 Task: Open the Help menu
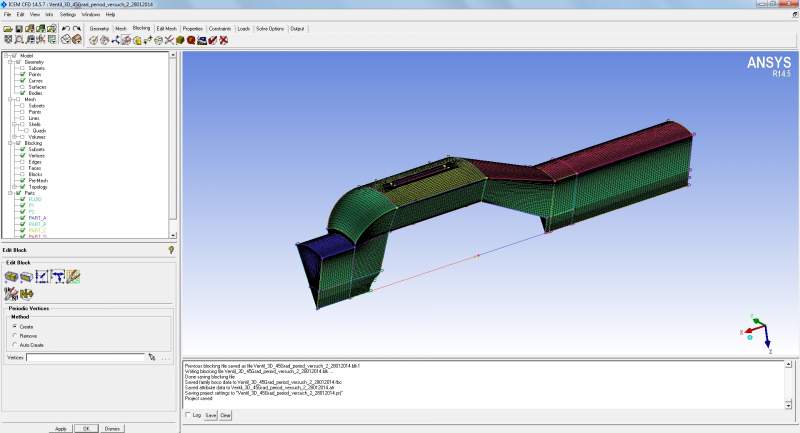click(110, 14)
